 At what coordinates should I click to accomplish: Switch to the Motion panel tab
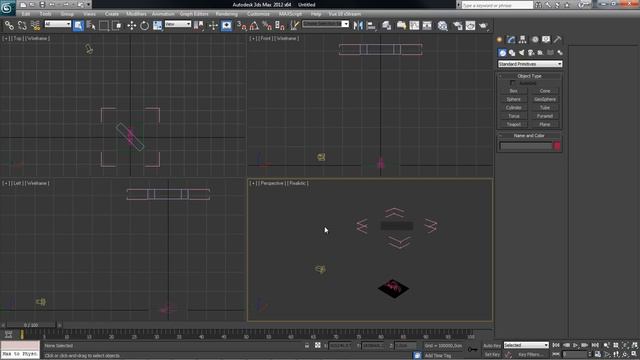[535, 40]
